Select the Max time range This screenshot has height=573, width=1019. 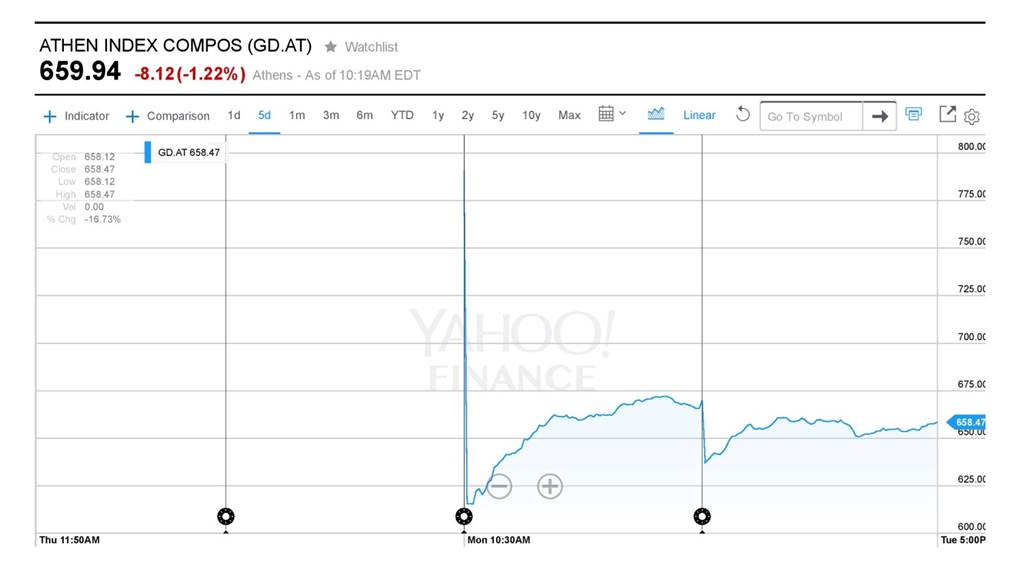(x=569, y=115)
